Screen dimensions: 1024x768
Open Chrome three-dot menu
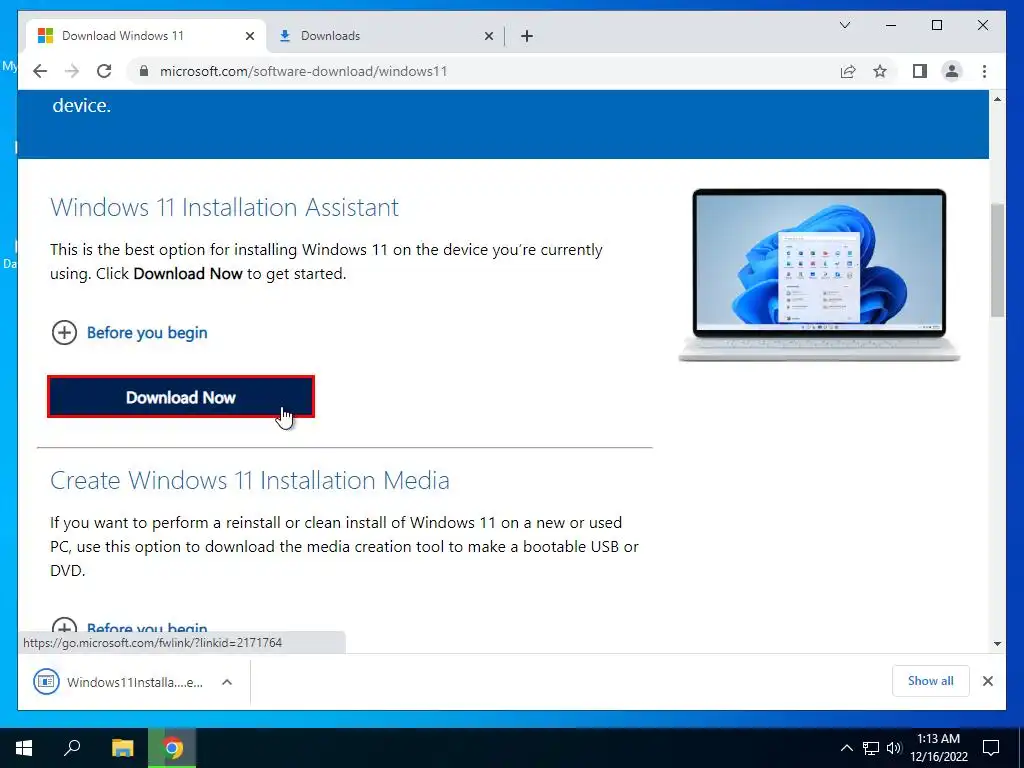tap(984, 71)
